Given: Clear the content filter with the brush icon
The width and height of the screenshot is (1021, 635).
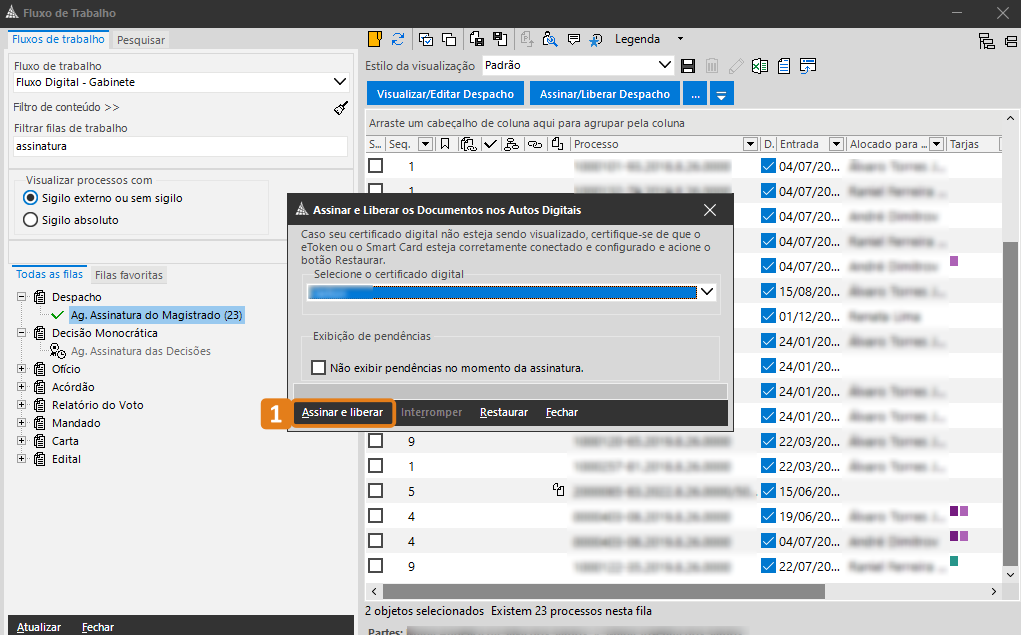Looking at the screenshot, I should [341, 107].
